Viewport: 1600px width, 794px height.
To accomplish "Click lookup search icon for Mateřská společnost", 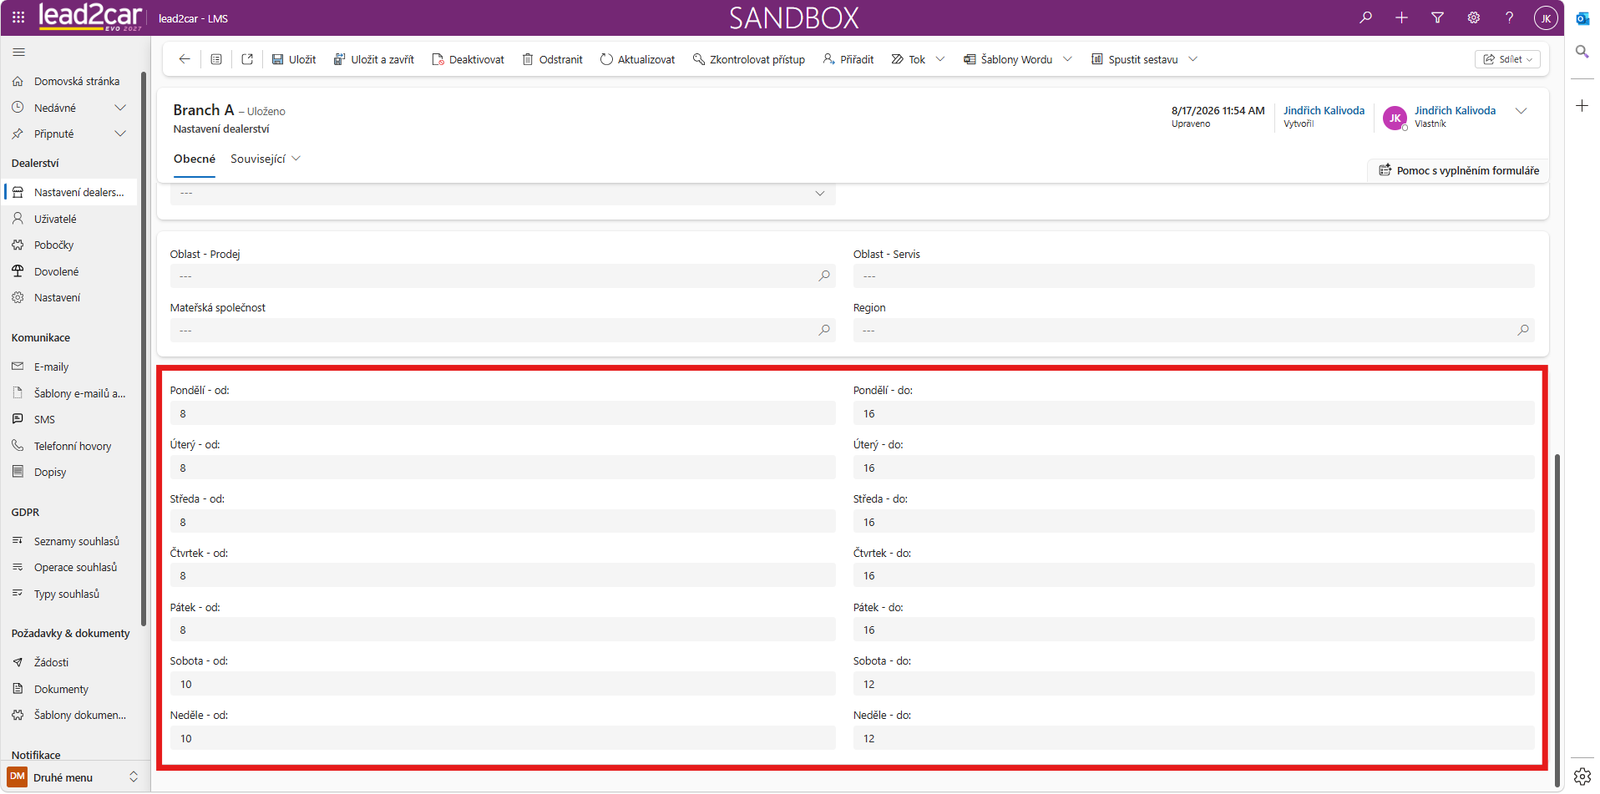I will coord(824,330).
